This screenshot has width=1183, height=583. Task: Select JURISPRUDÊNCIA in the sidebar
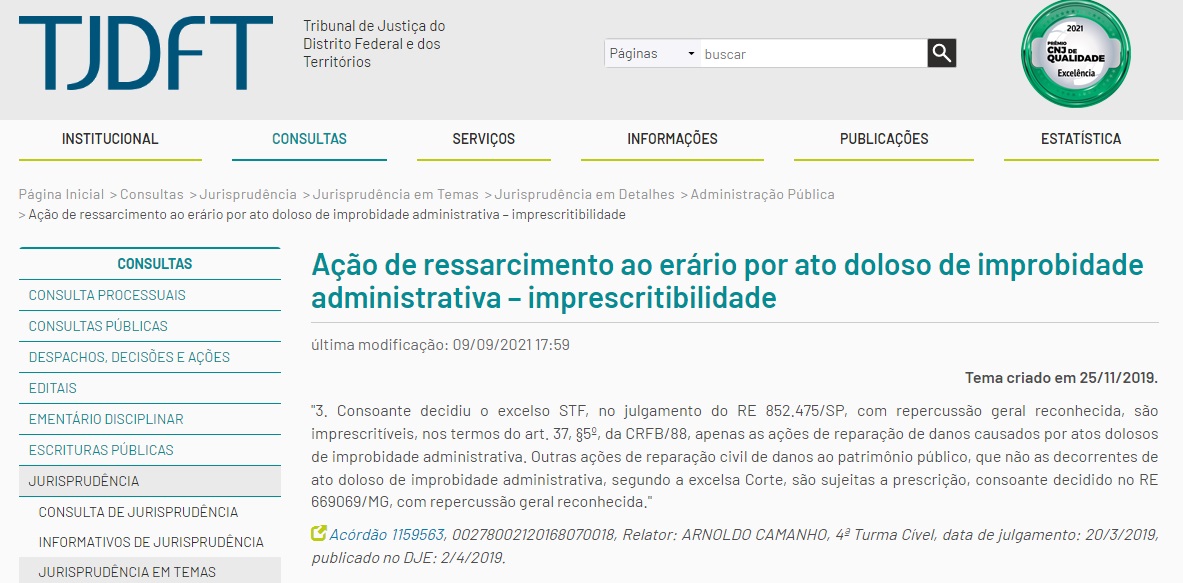(x=149, y=480)
